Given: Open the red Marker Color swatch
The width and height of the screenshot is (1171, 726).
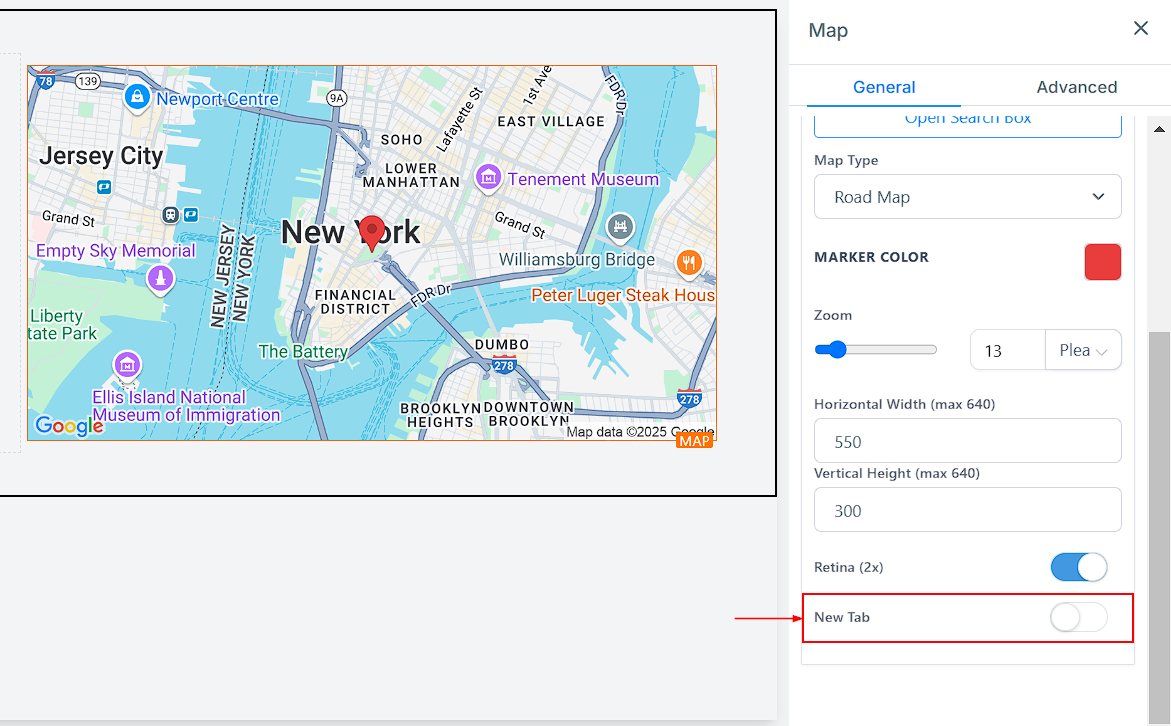Looking at the screenshot, I should tap(1102, 262).
